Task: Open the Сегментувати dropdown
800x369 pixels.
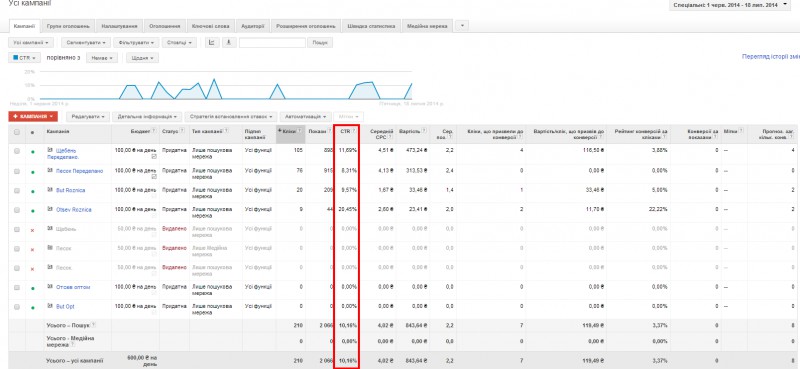Action: 86,42
